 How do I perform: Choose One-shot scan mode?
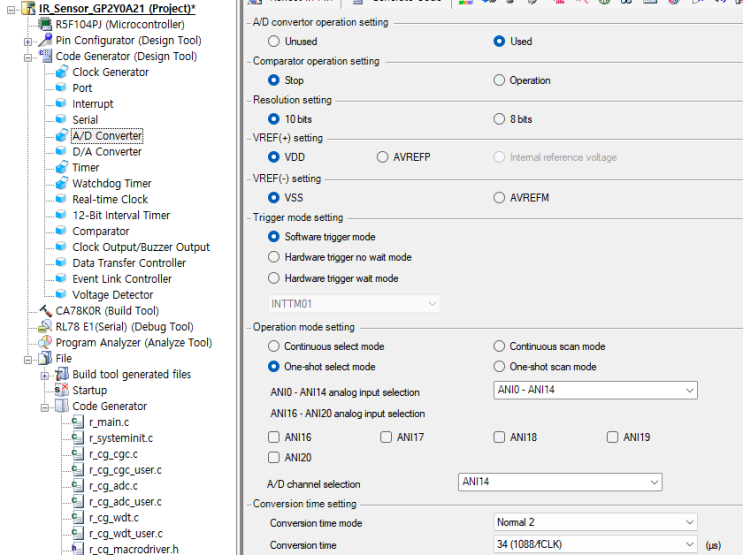(x=499, y=366)
